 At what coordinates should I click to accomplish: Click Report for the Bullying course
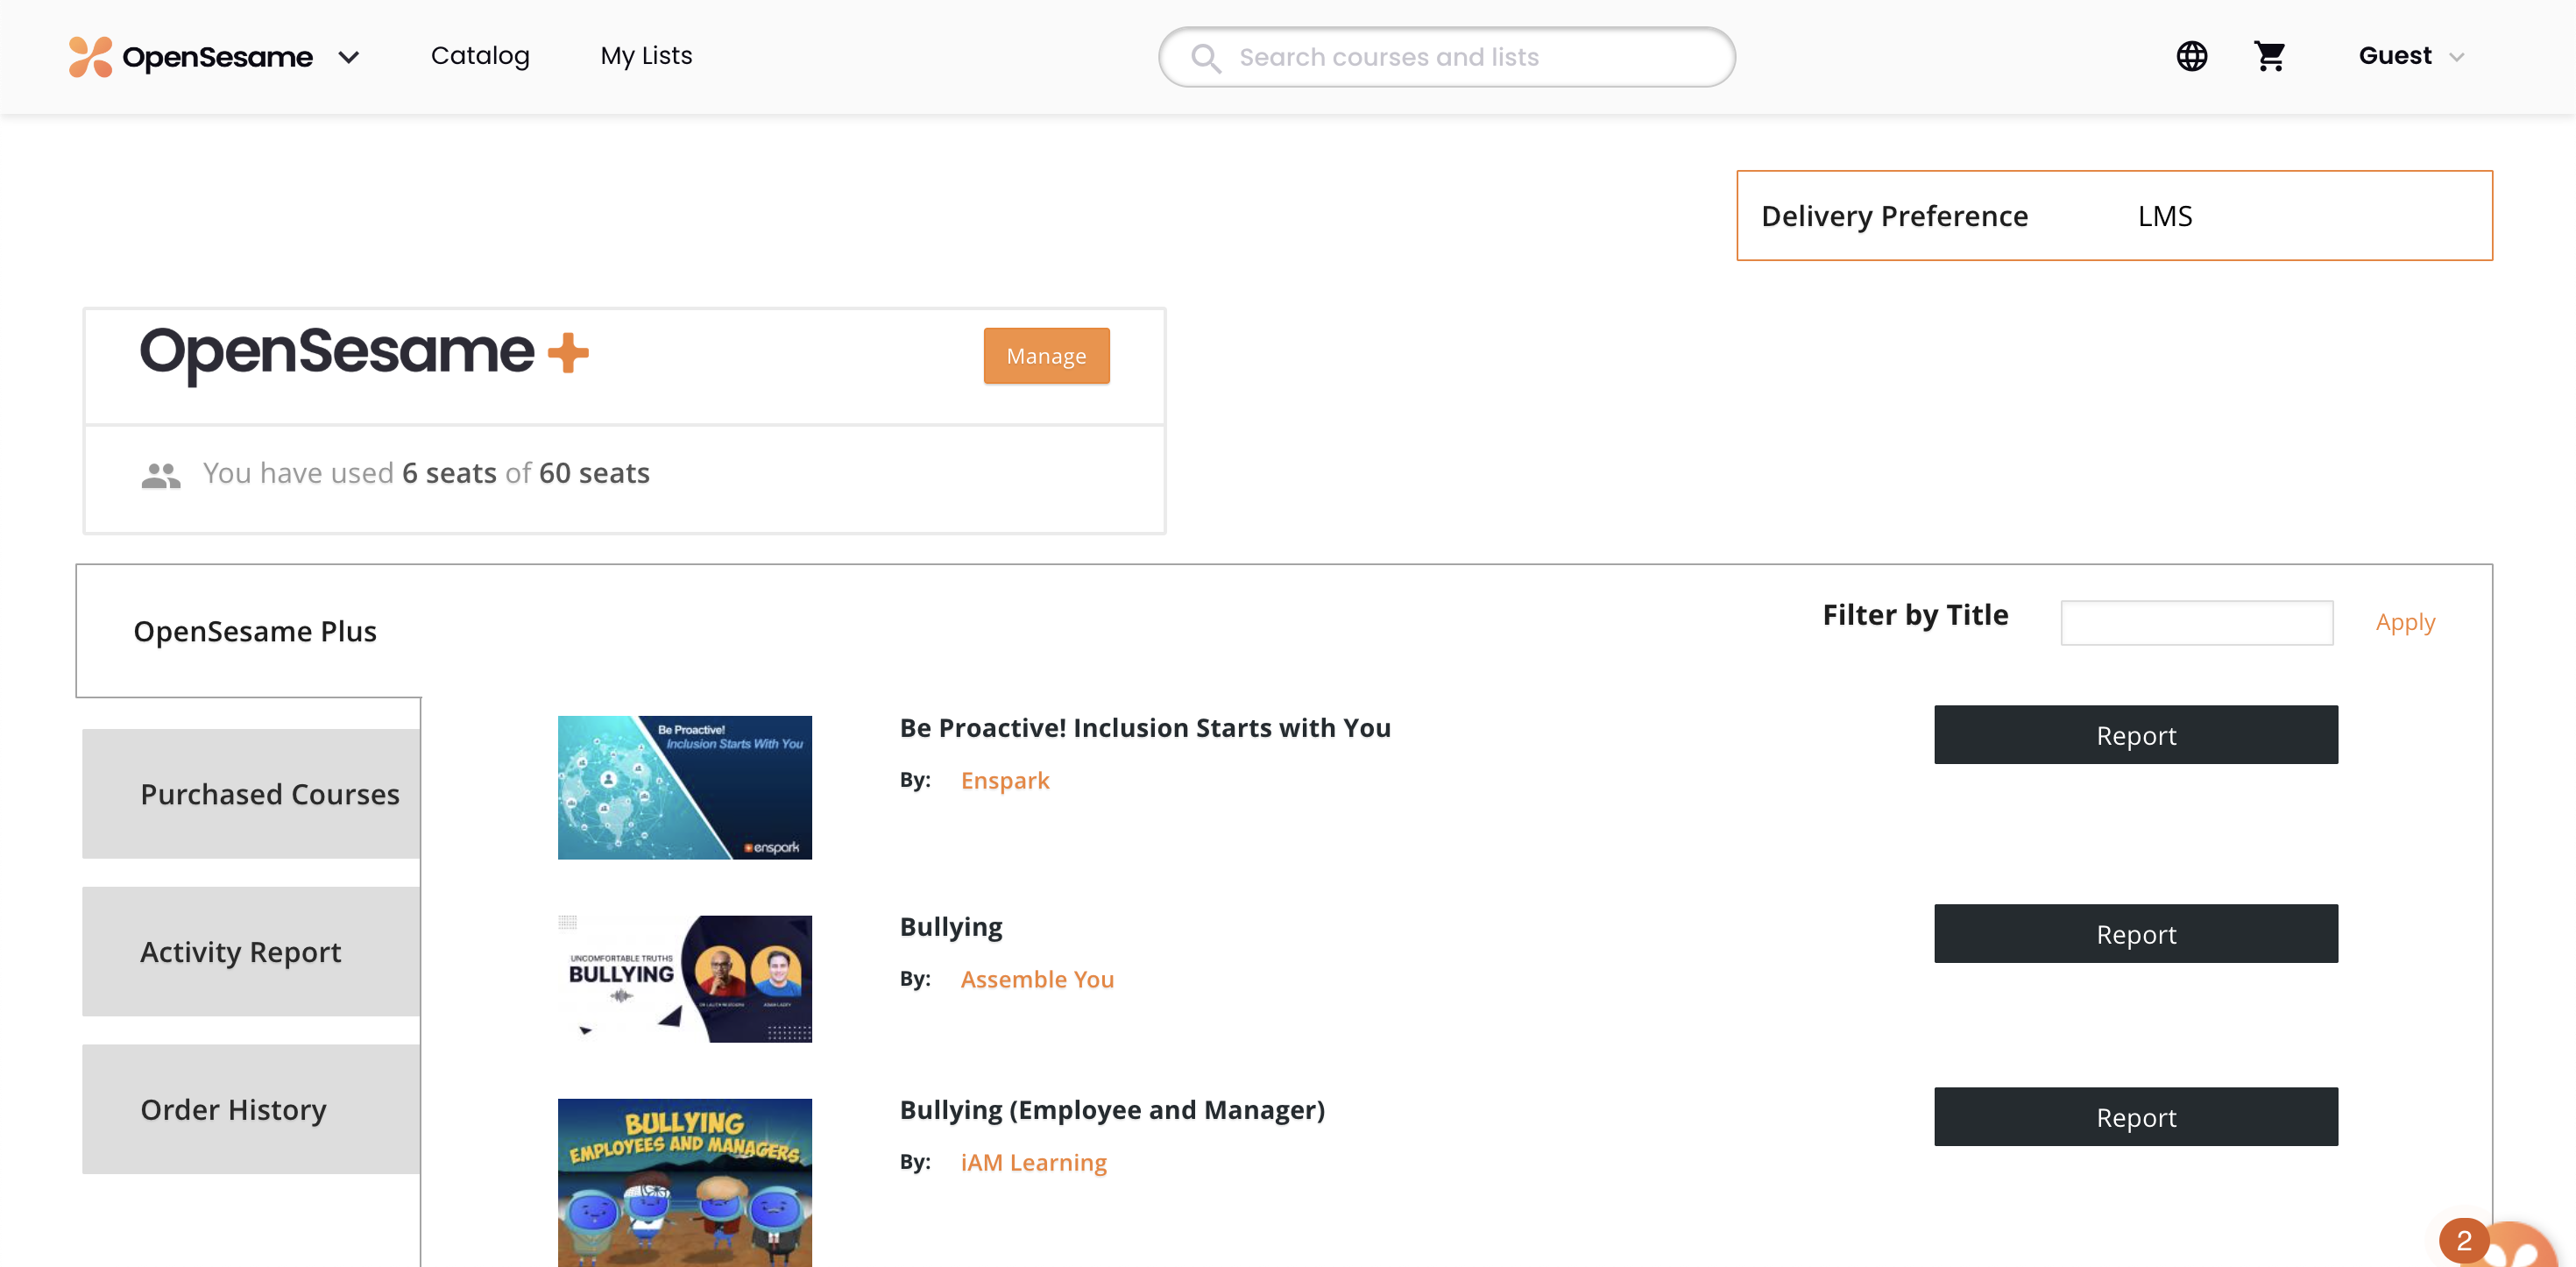point(2135,934)
